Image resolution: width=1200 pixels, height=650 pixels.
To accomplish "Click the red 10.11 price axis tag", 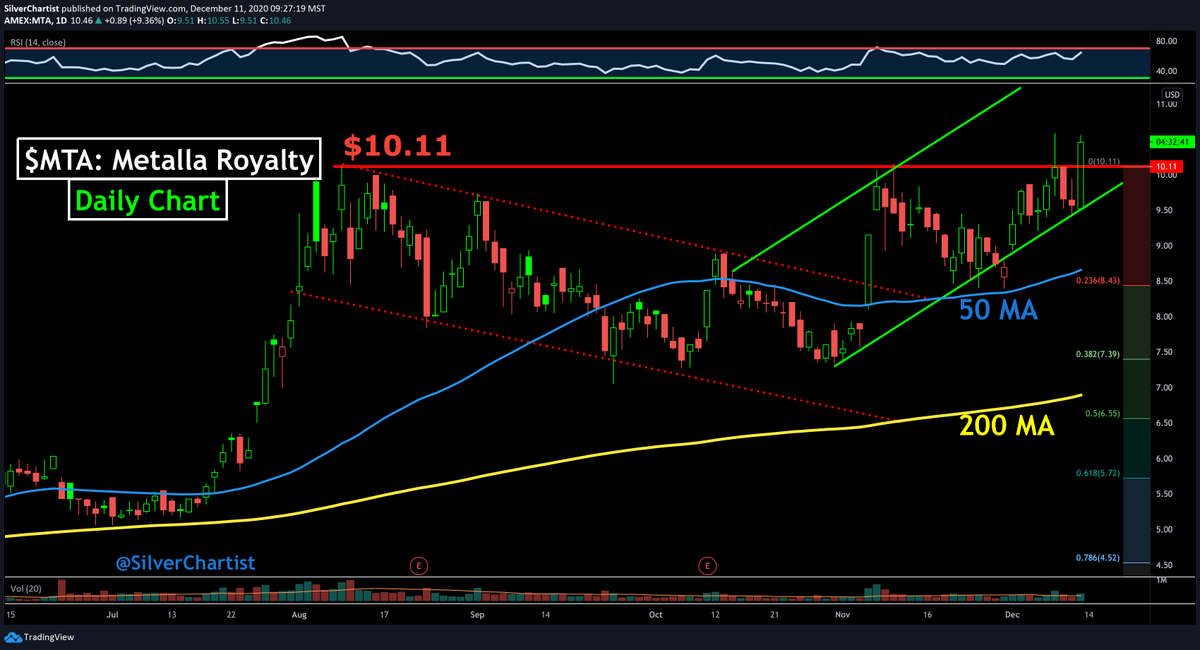I will pyautogui.click(x=1167, y=166).
